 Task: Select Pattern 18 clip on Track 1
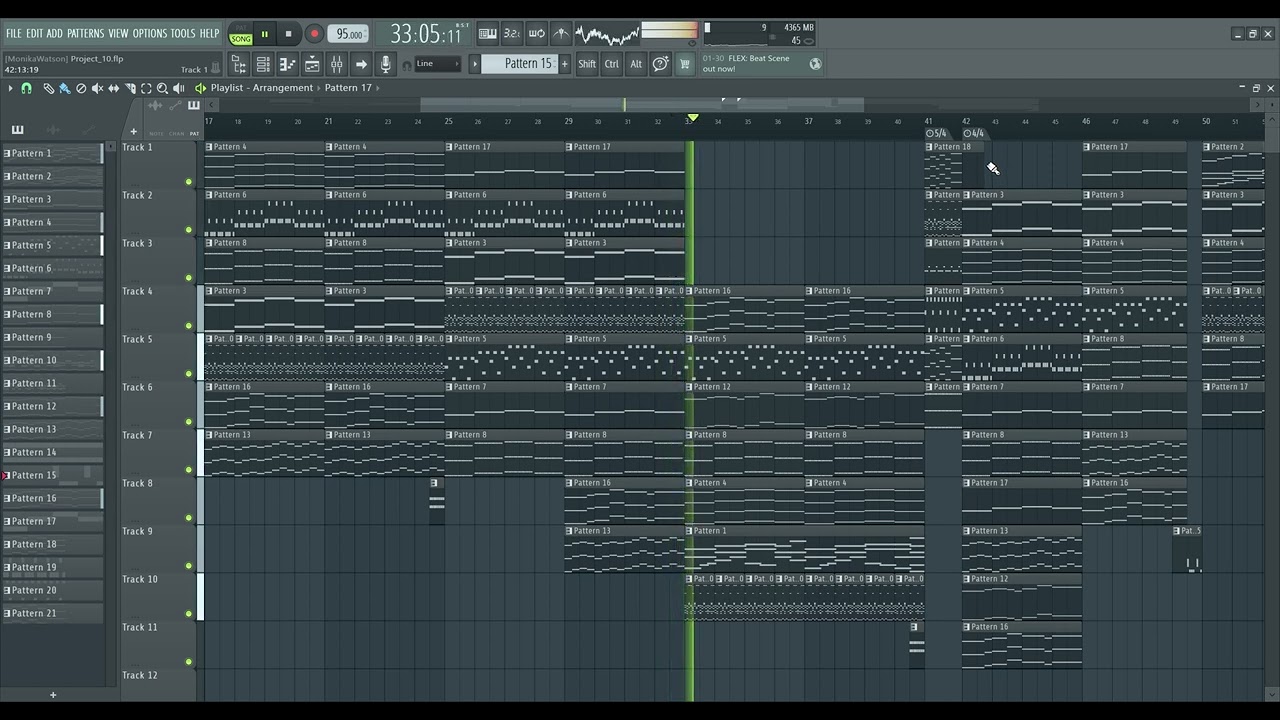click(943, 165)
